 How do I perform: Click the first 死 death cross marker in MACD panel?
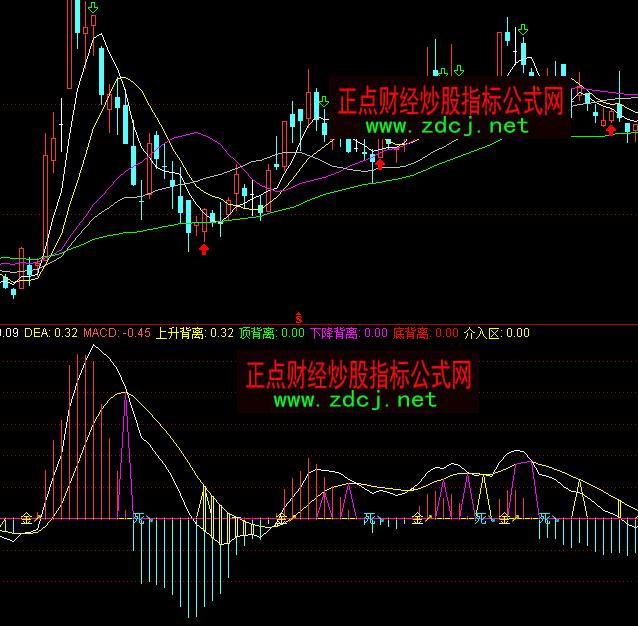pos(139,519)
